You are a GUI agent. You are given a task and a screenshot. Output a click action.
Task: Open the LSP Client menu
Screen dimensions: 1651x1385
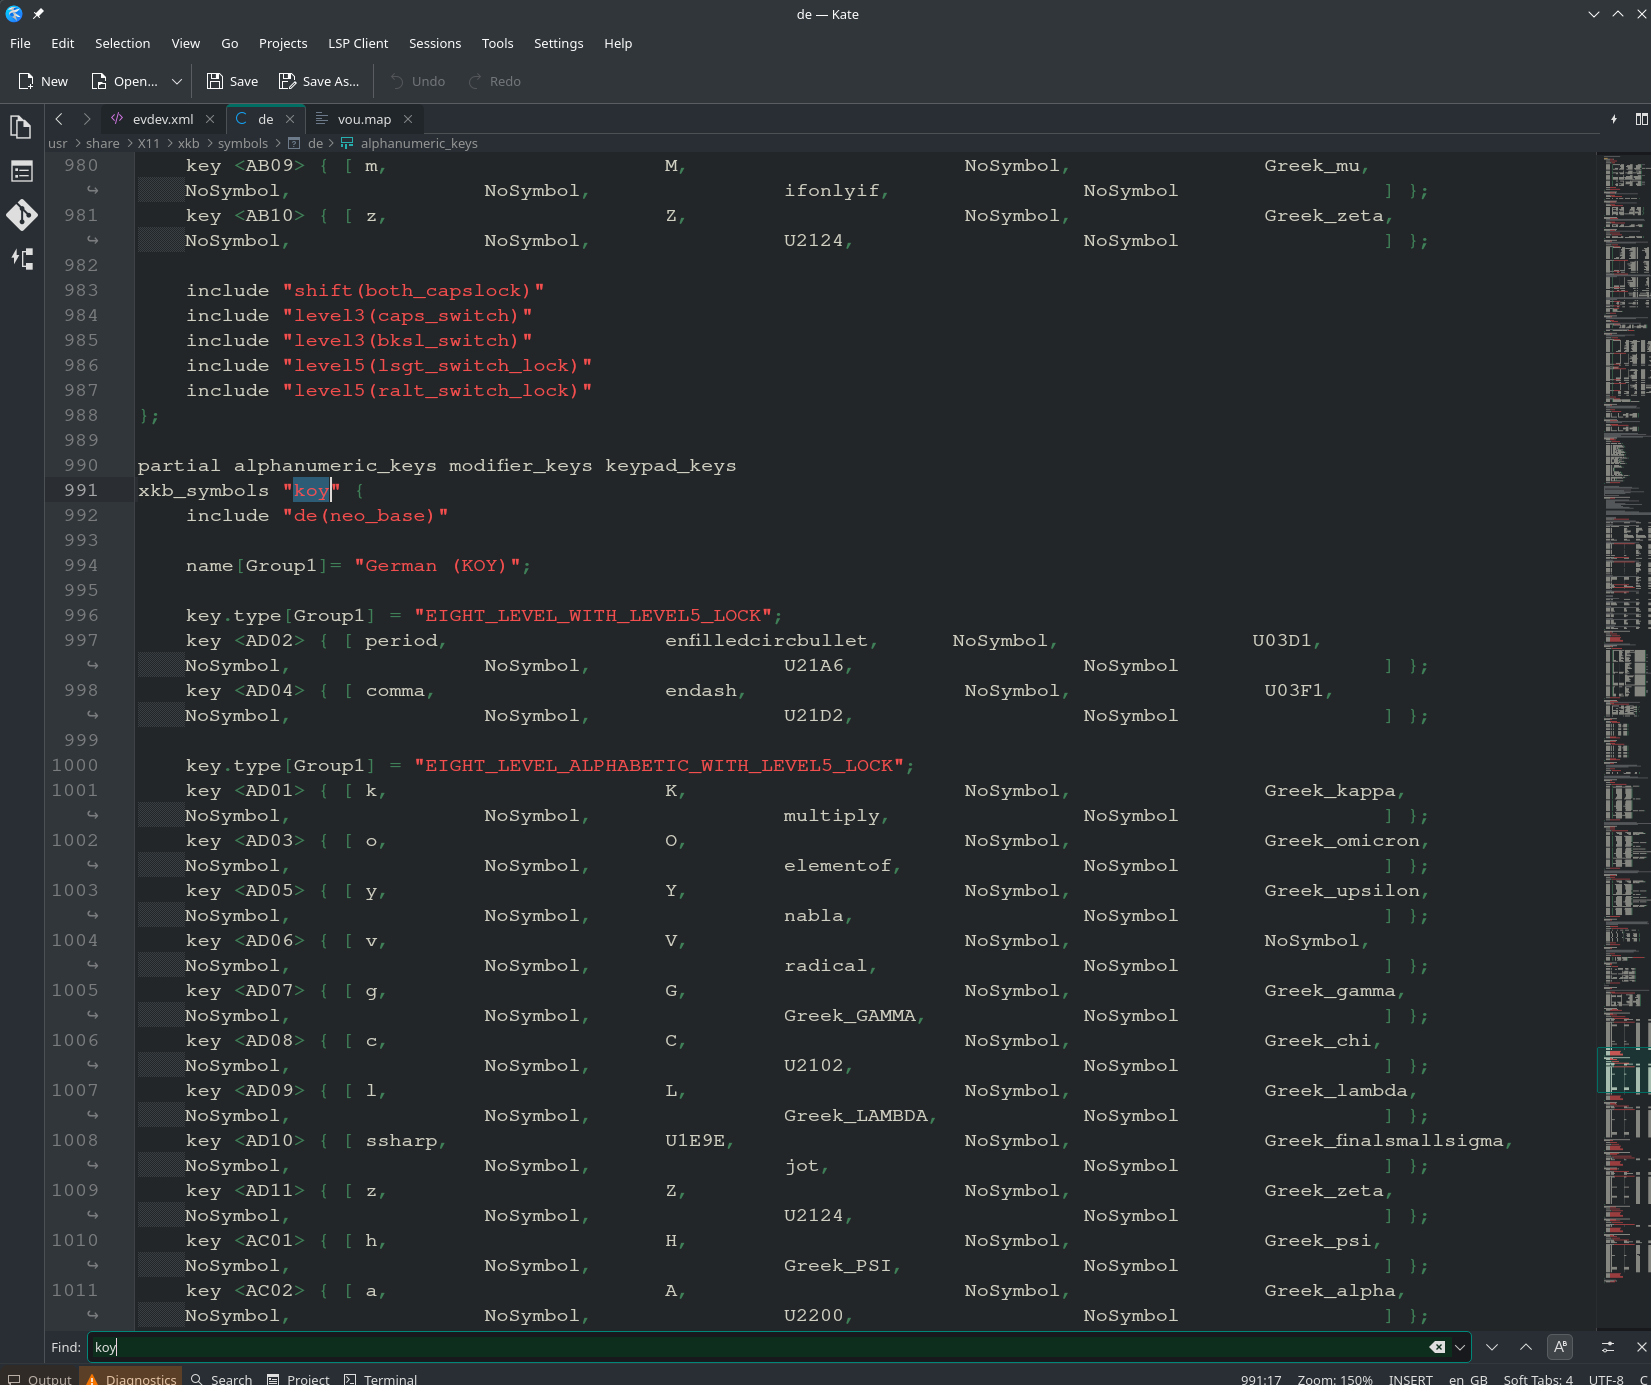click(358, 43)
